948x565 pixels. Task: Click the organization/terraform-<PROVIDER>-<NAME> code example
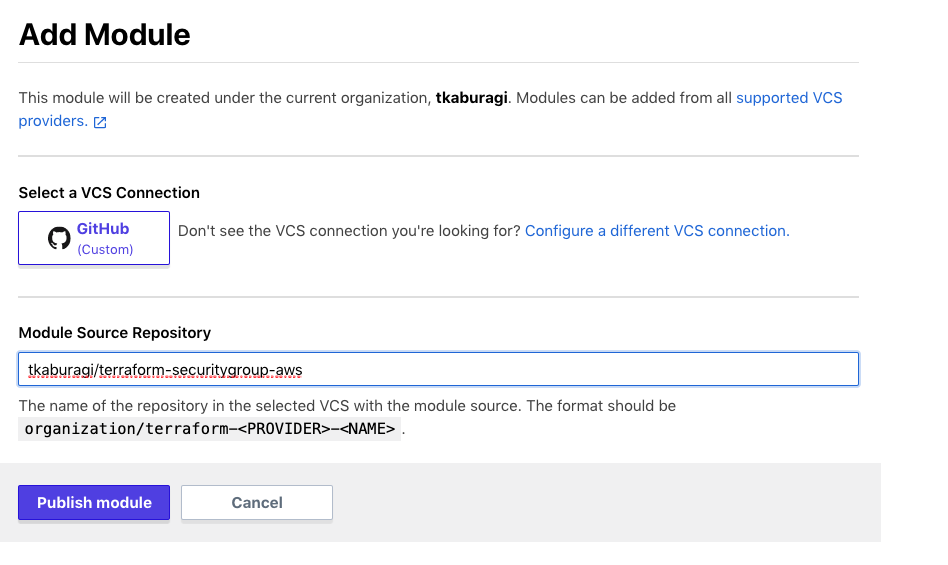coord(210,430)
